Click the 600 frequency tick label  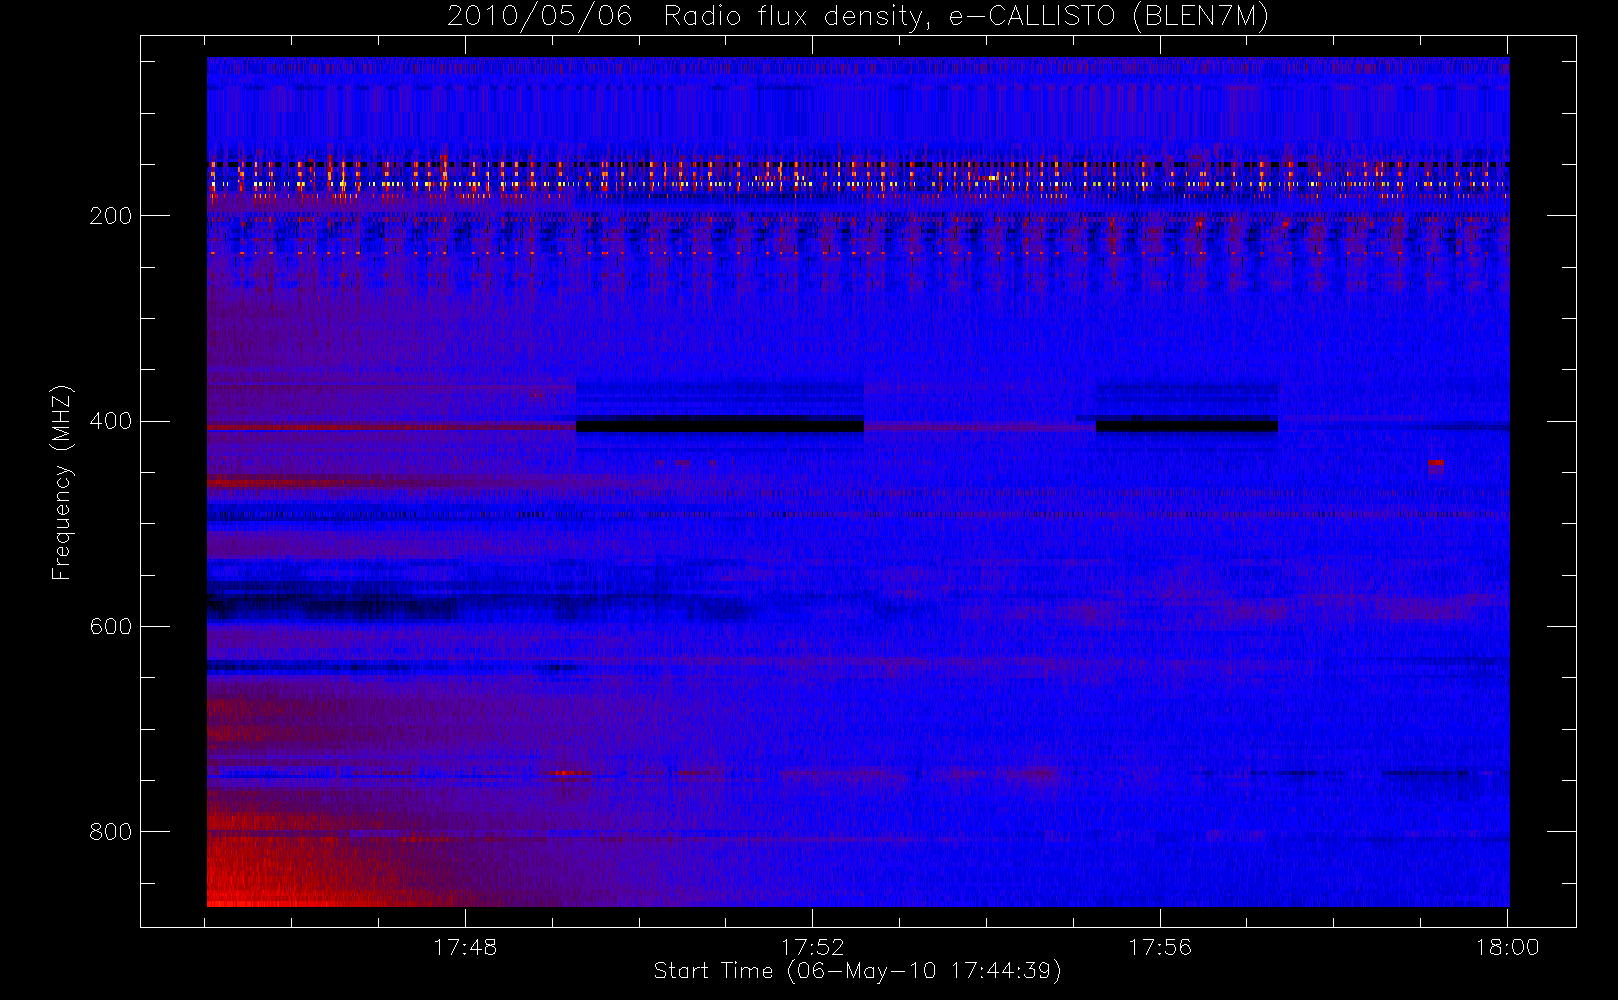pos(110,627)
